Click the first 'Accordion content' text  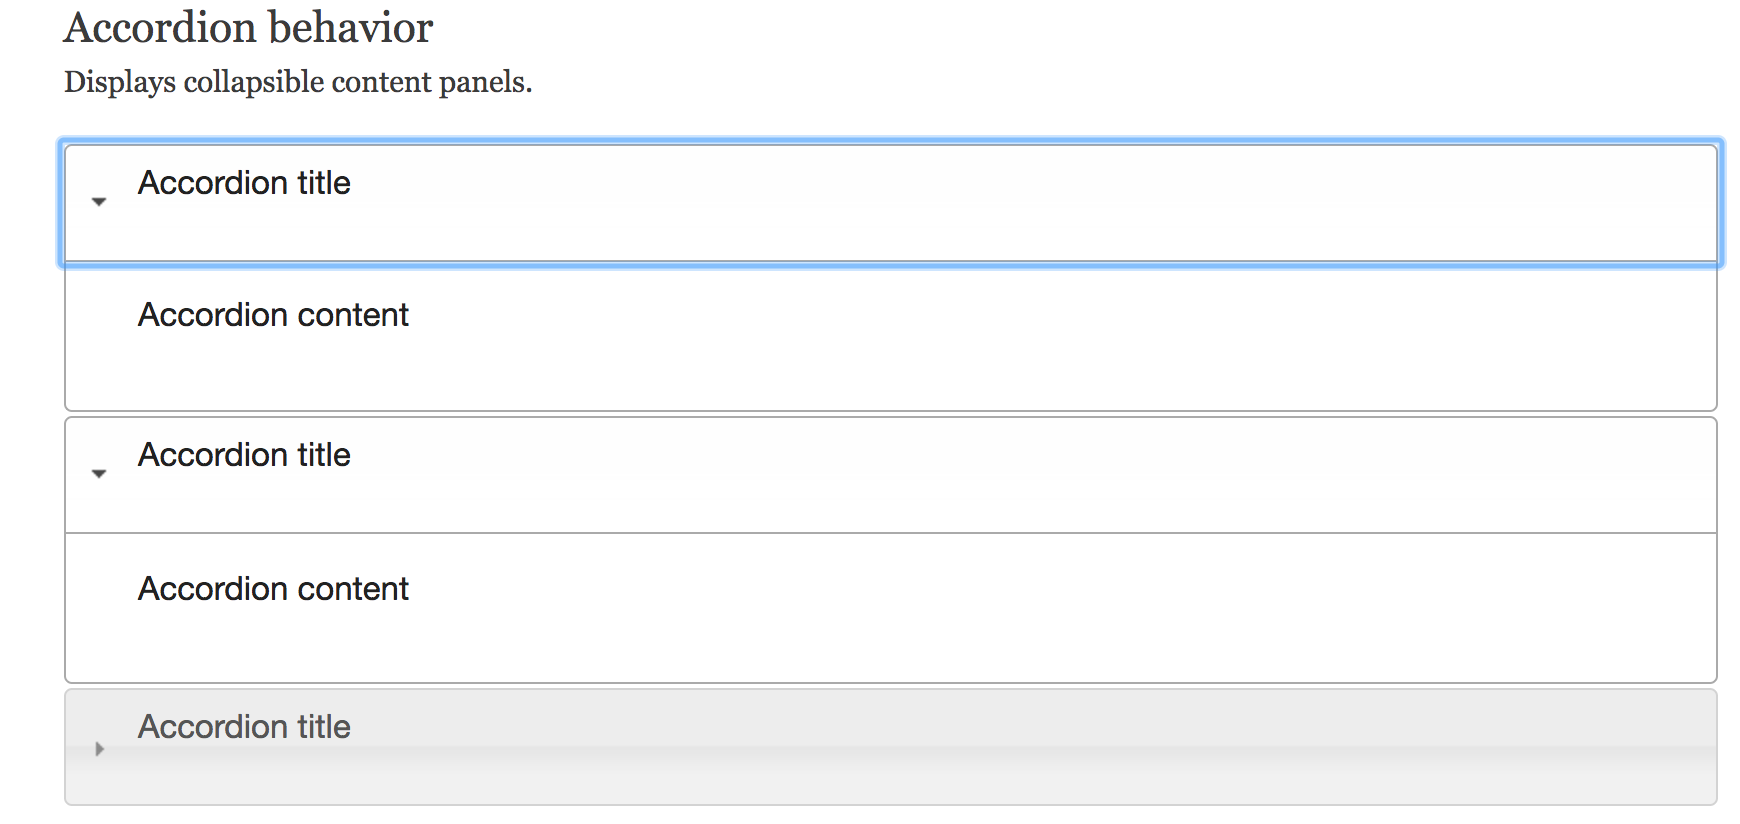click(273, 315)
